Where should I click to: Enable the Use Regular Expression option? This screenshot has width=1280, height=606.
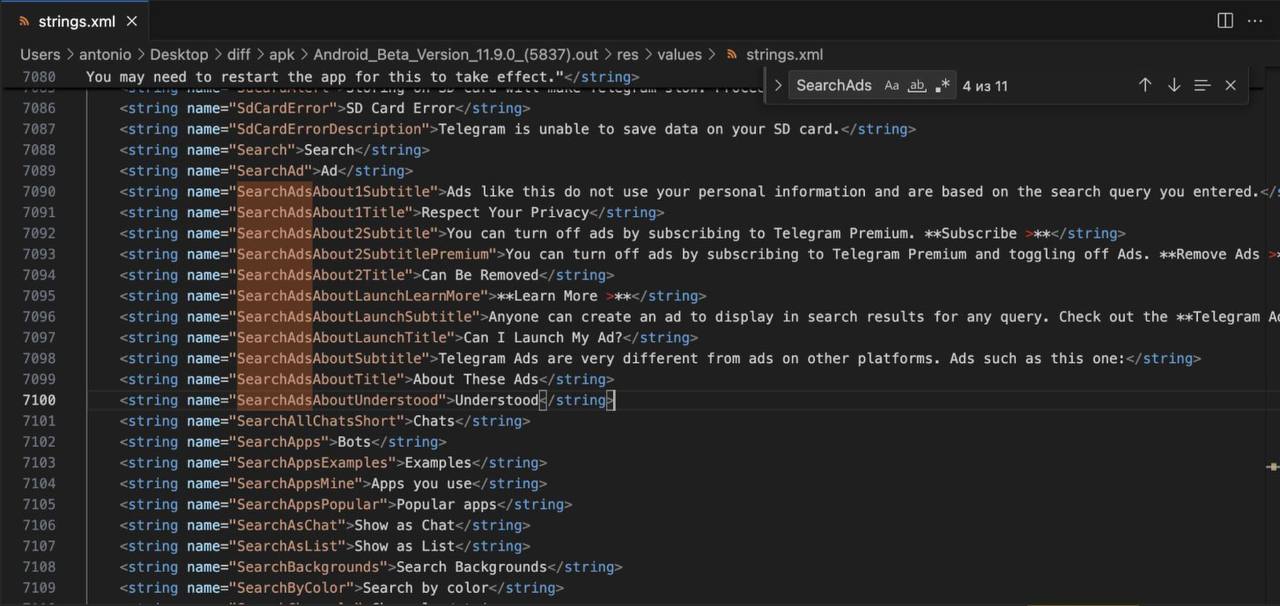(x=942, y=85)
